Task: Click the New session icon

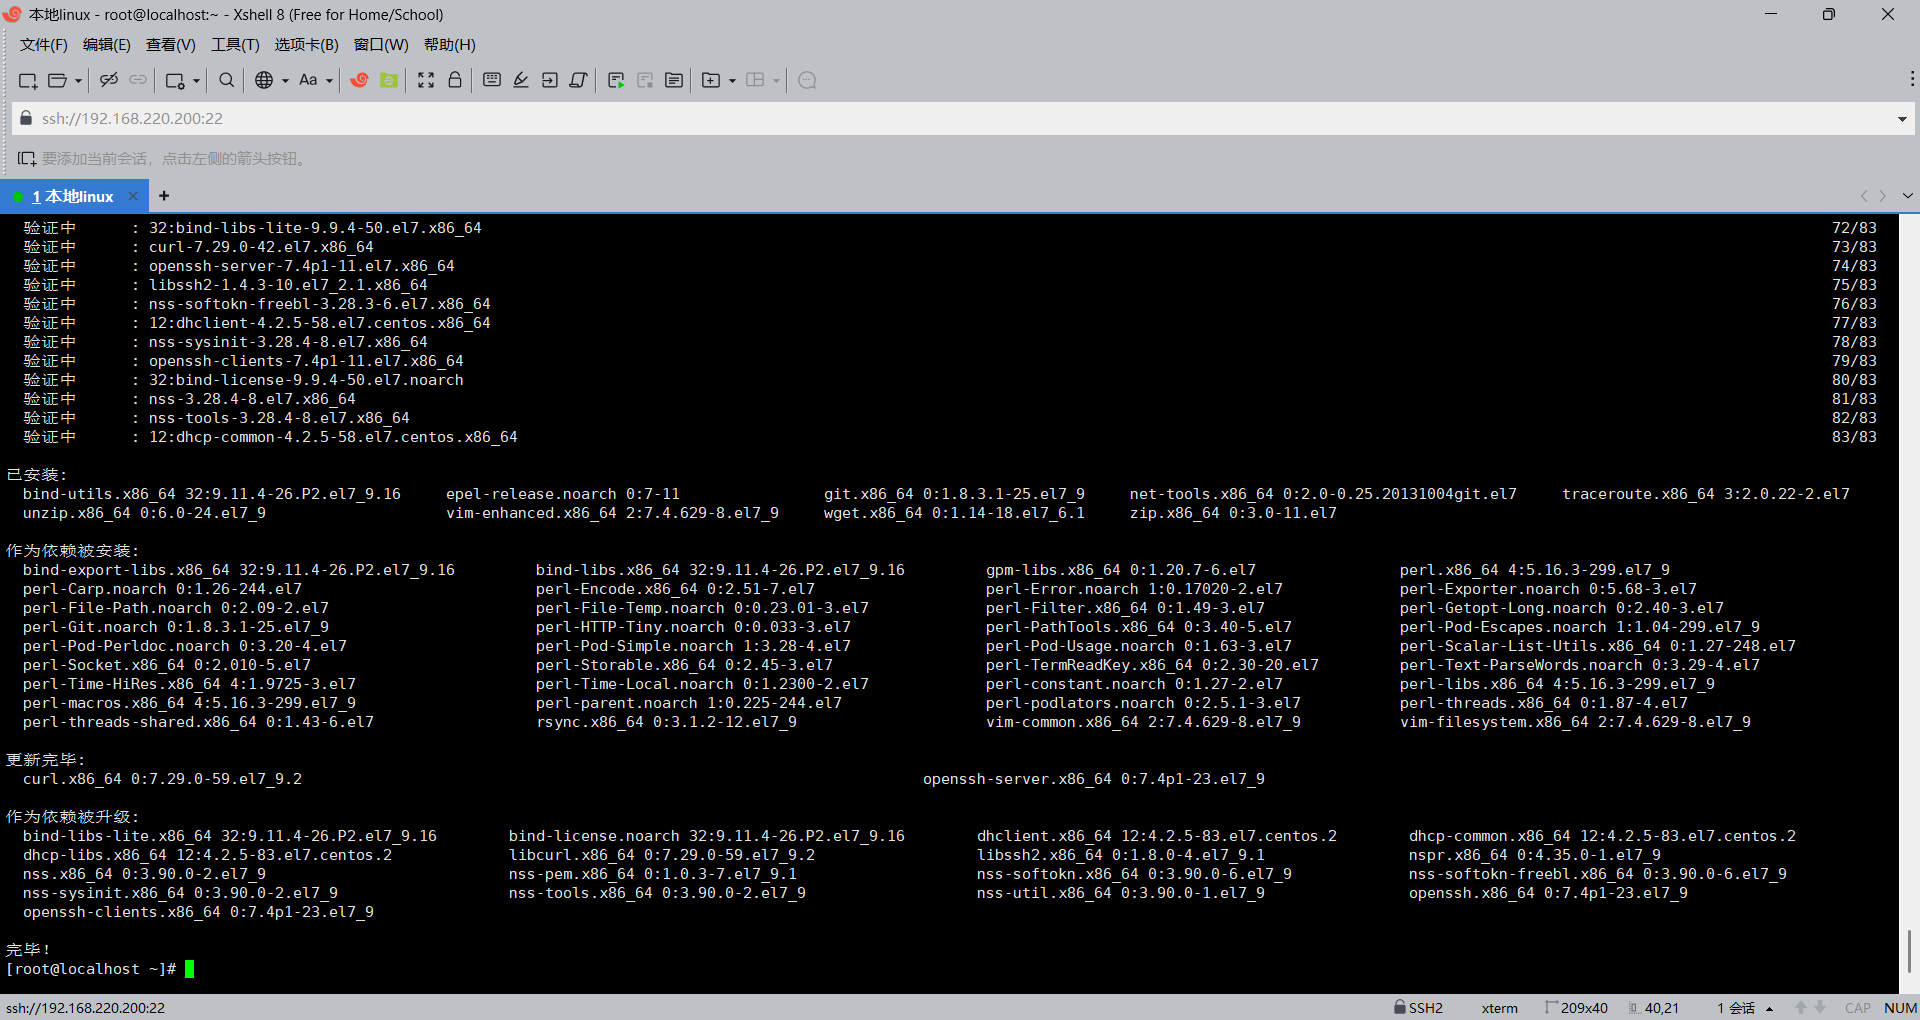Action: pos(28,80)
